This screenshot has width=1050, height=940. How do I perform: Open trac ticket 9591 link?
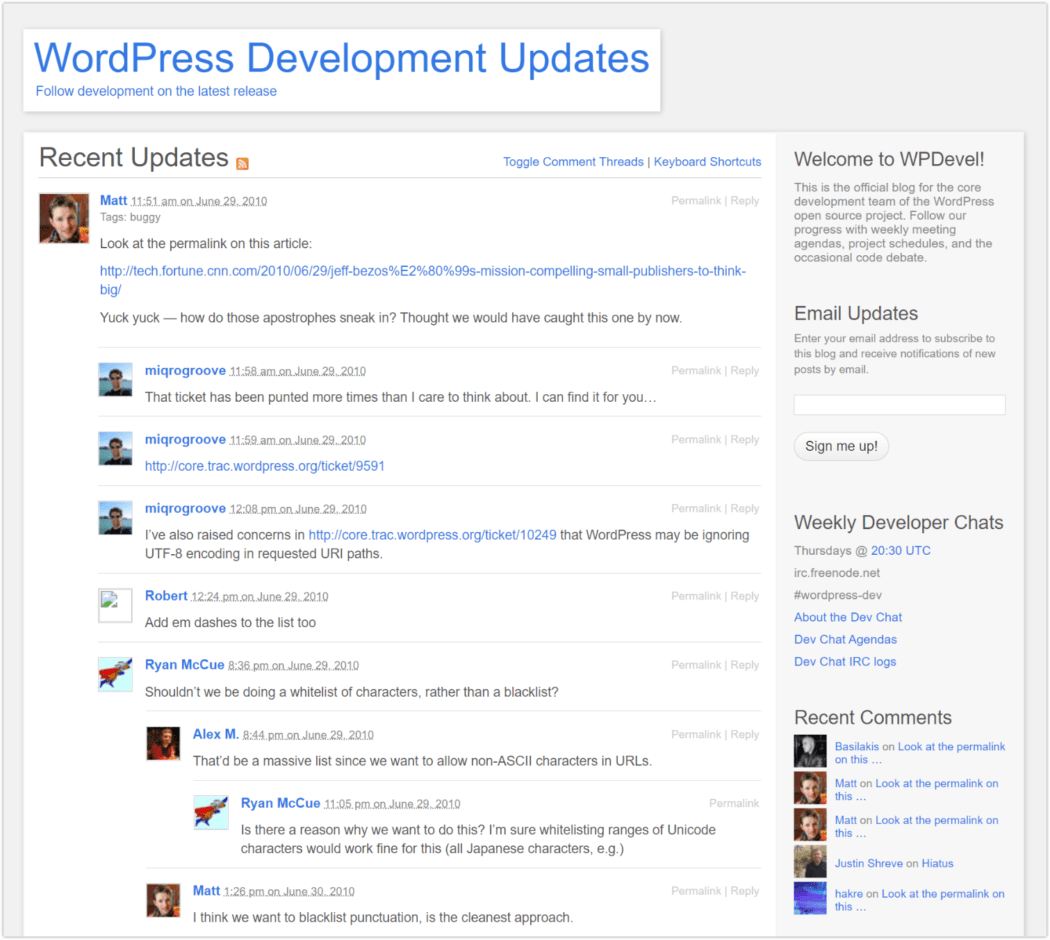265,466
